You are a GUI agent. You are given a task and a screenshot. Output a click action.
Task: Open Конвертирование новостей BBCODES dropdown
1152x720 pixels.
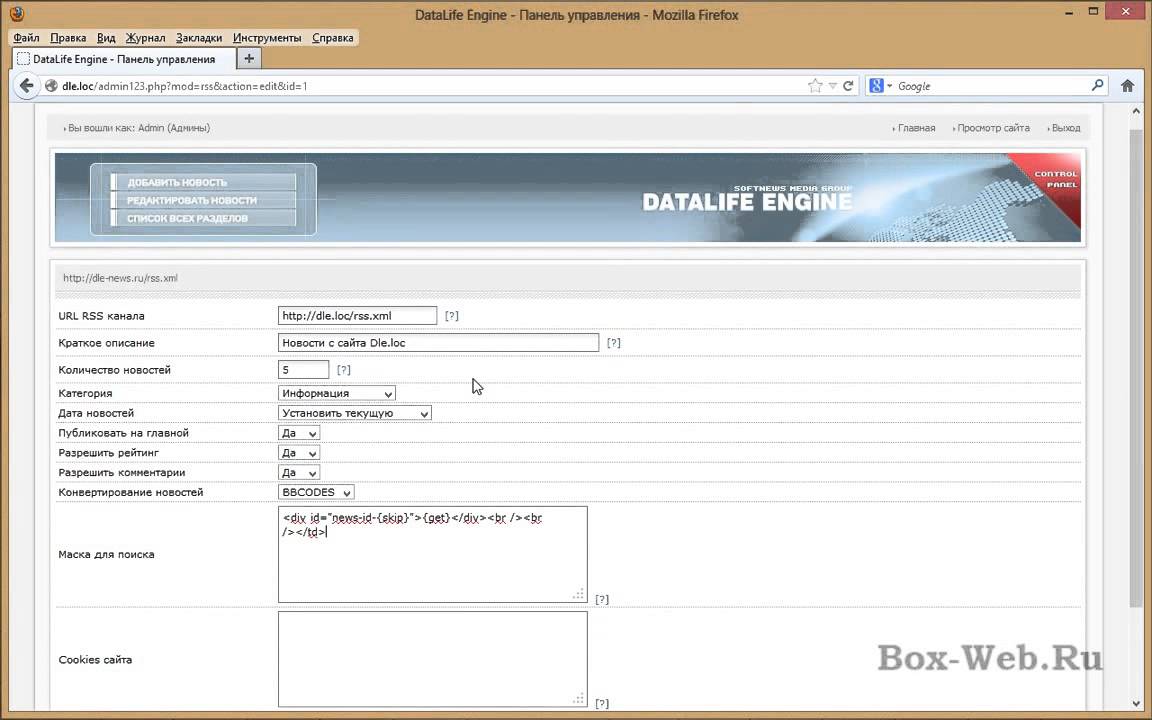click(316, 492)
